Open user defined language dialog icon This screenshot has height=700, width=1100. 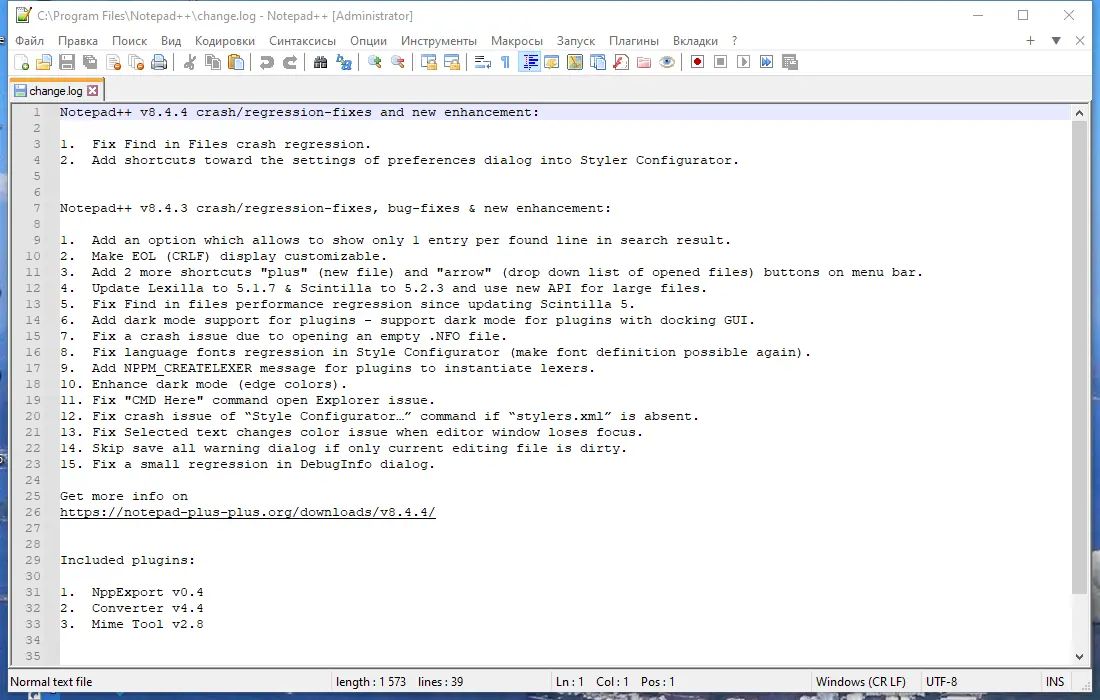(552, 62)
